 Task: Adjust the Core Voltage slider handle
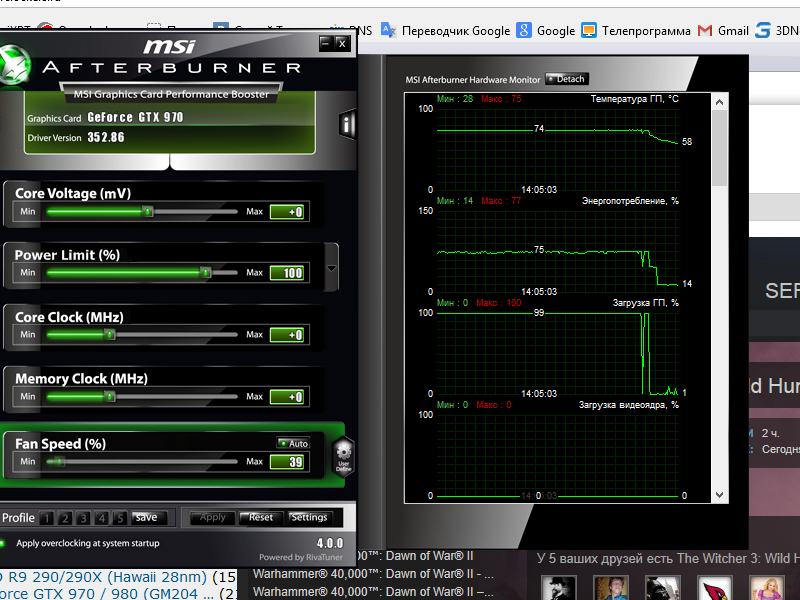[x=147, y=211]
